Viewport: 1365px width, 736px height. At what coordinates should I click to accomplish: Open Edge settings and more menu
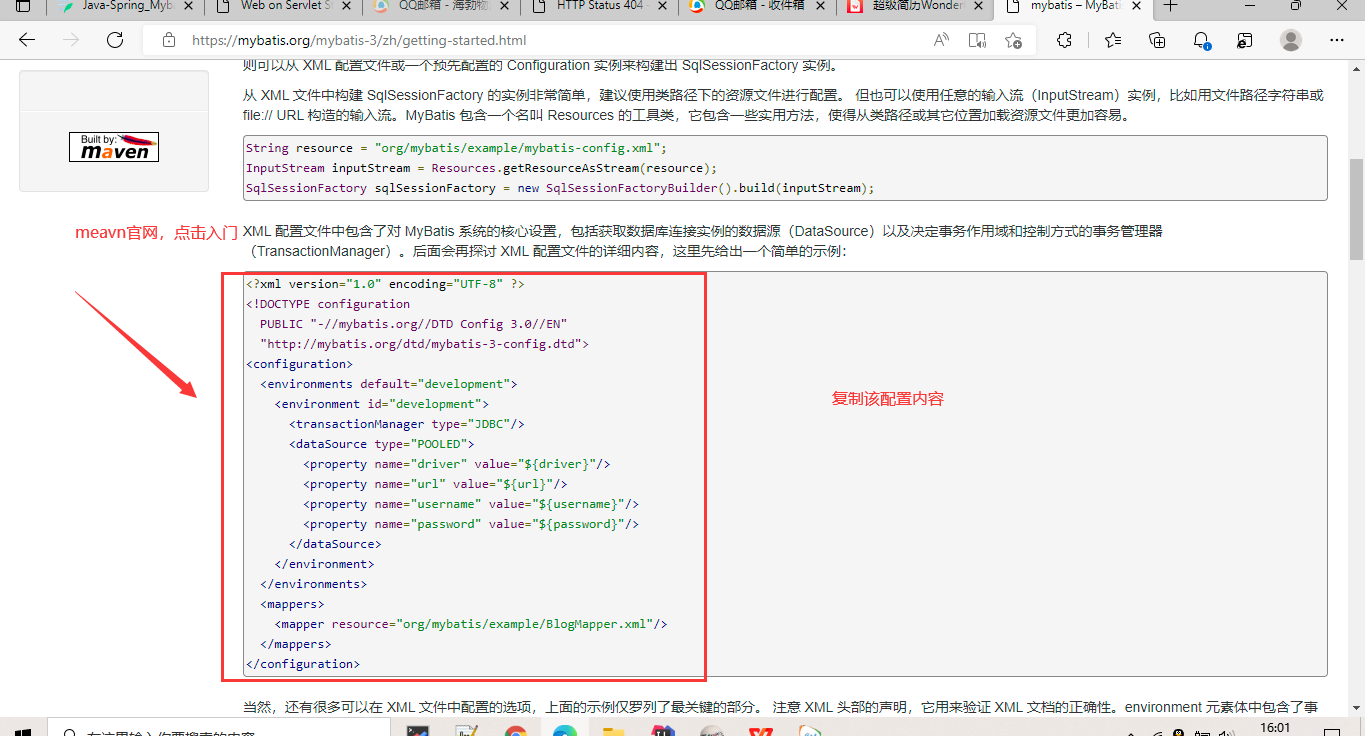click(1337, 40)
